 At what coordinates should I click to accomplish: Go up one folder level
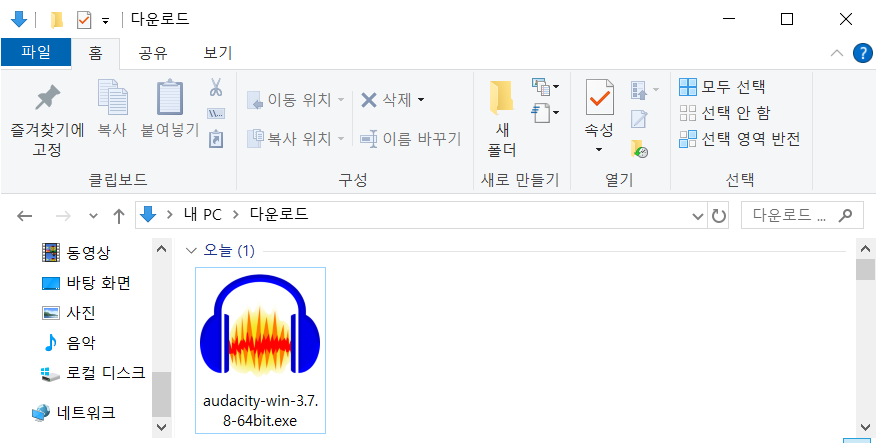tap(119, 216)
